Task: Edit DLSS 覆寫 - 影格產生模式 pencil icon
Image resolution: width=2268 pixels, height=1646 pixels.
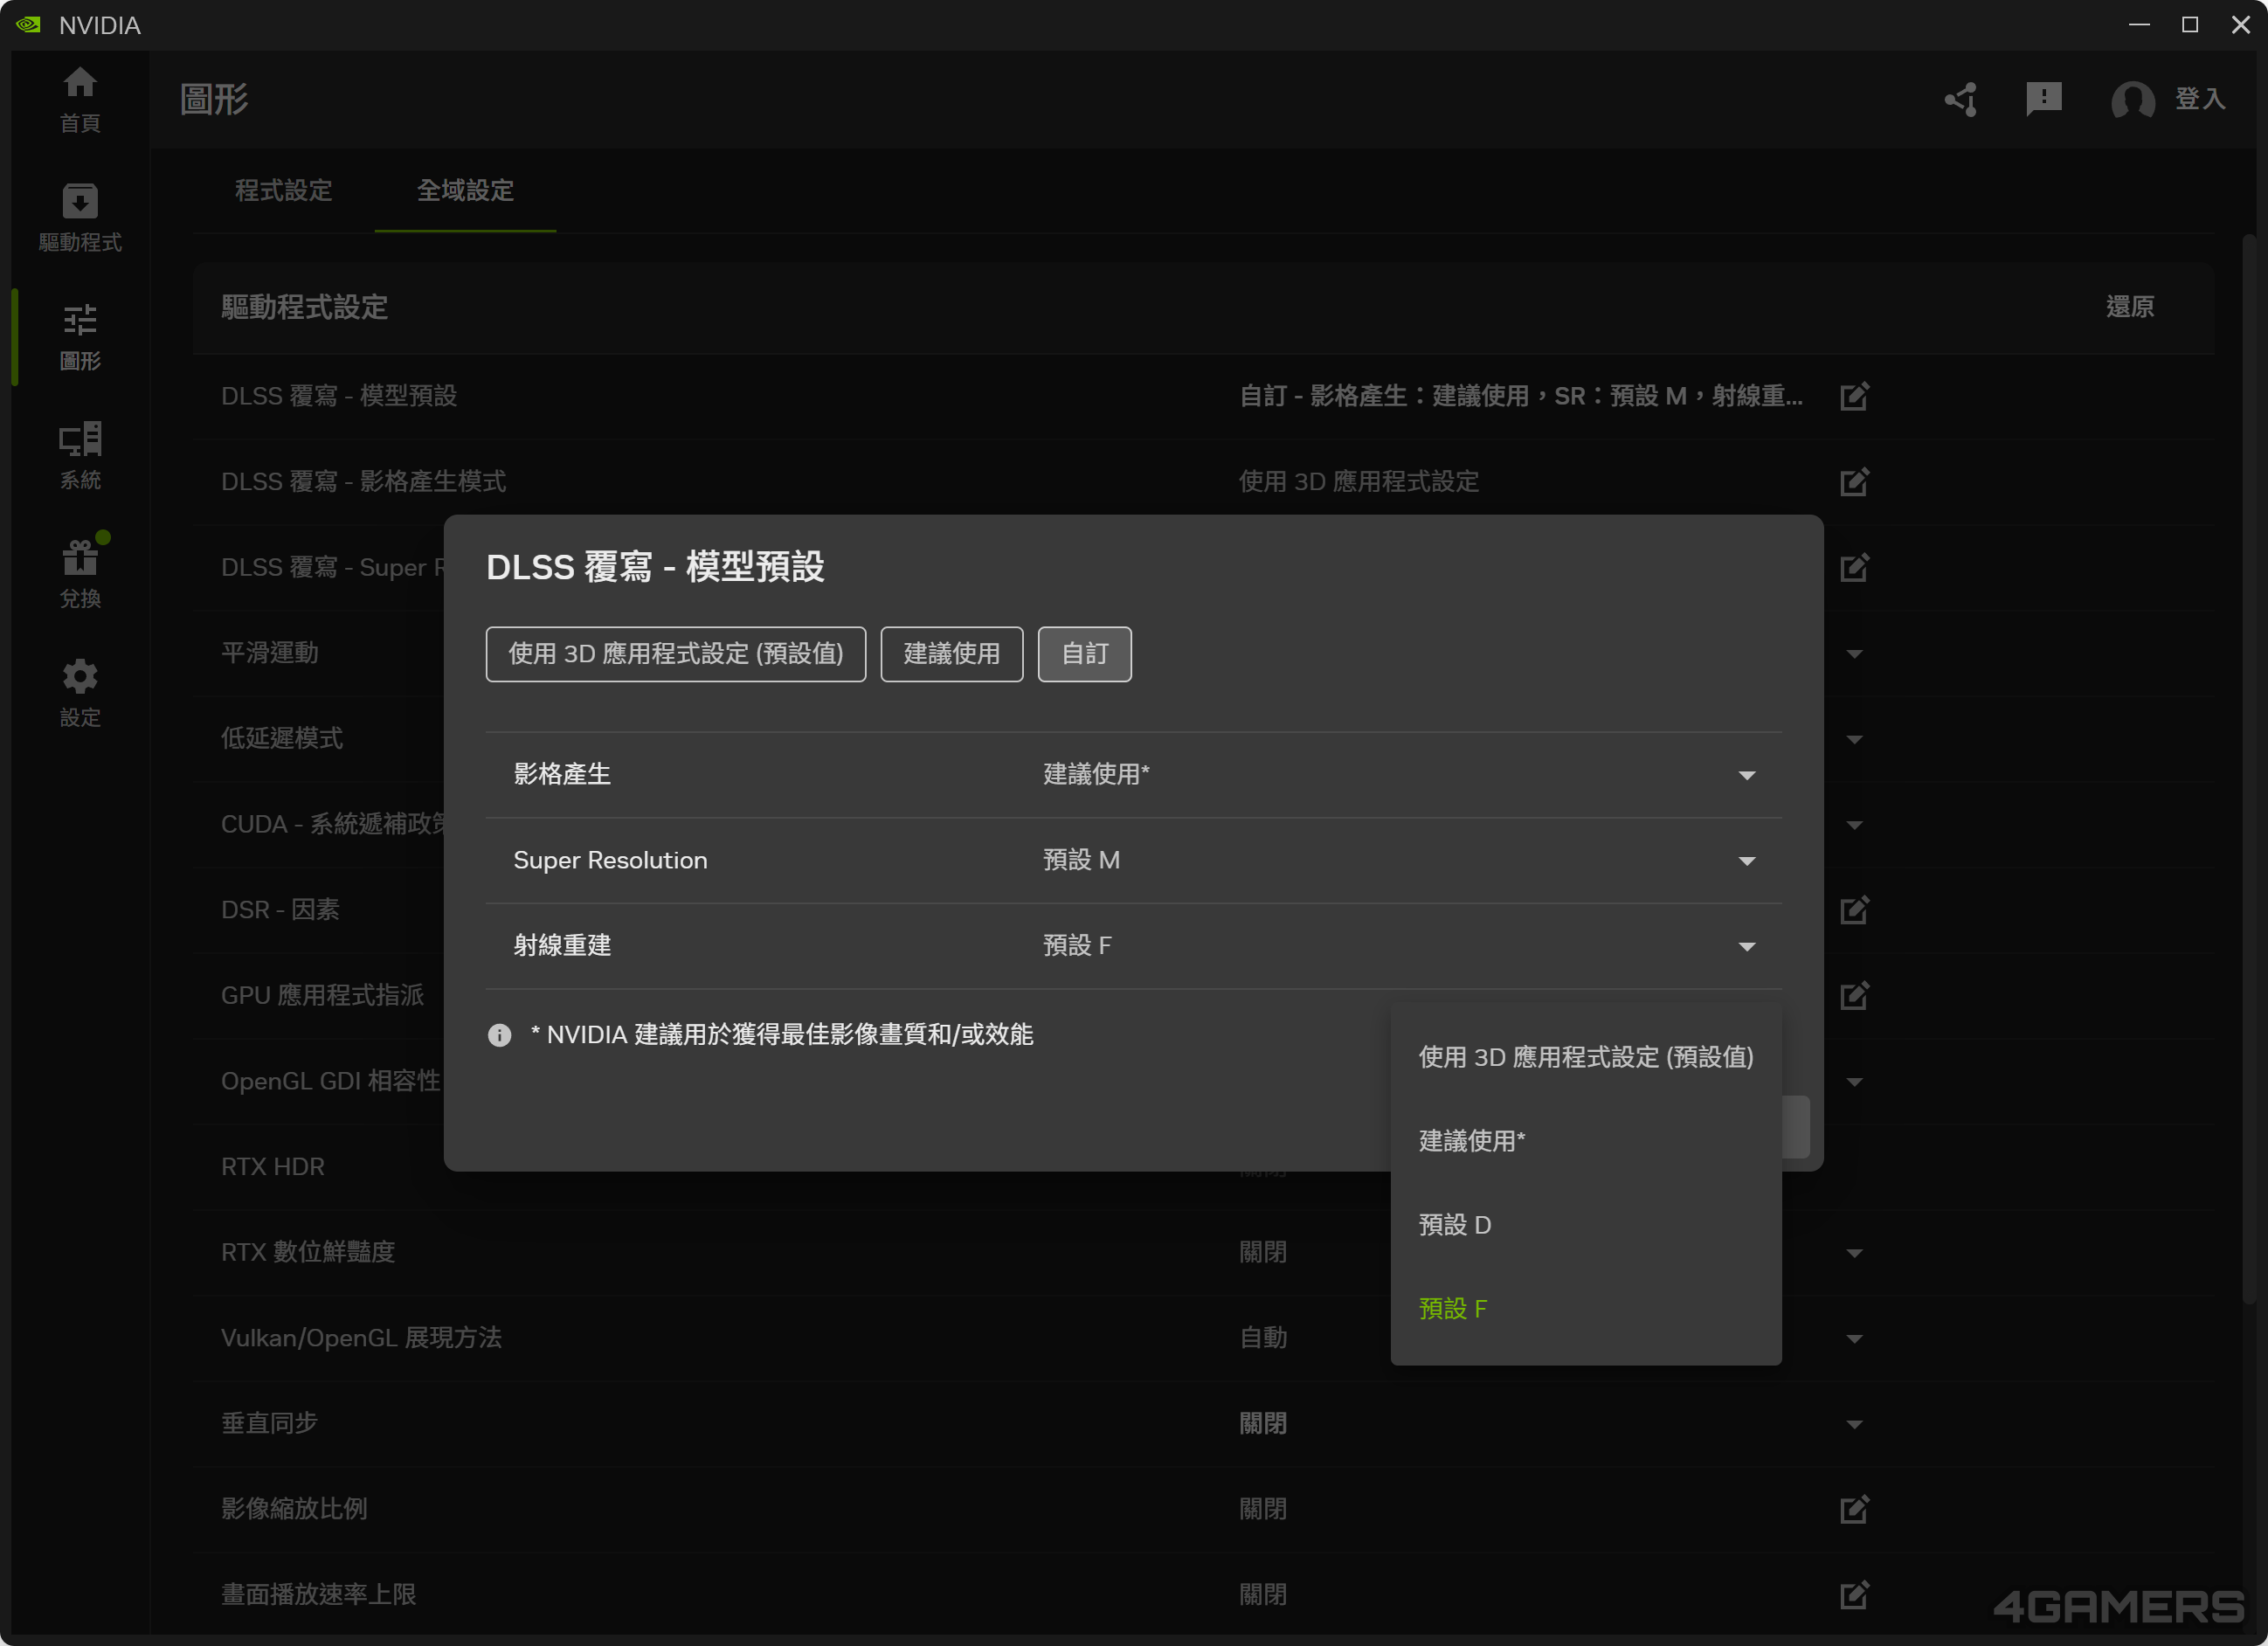Action: click(1854, 482)
